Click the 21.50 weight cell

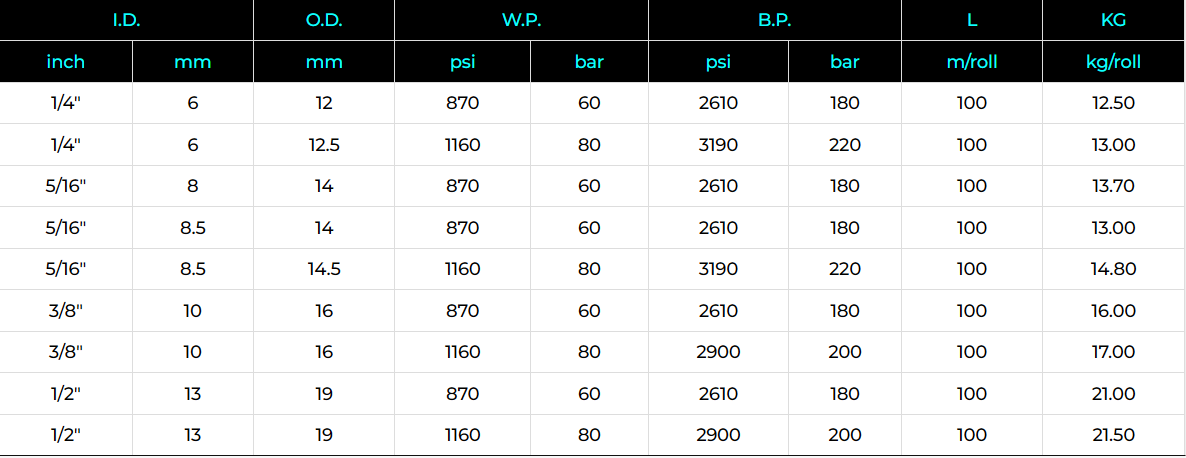coord(1114,435)
